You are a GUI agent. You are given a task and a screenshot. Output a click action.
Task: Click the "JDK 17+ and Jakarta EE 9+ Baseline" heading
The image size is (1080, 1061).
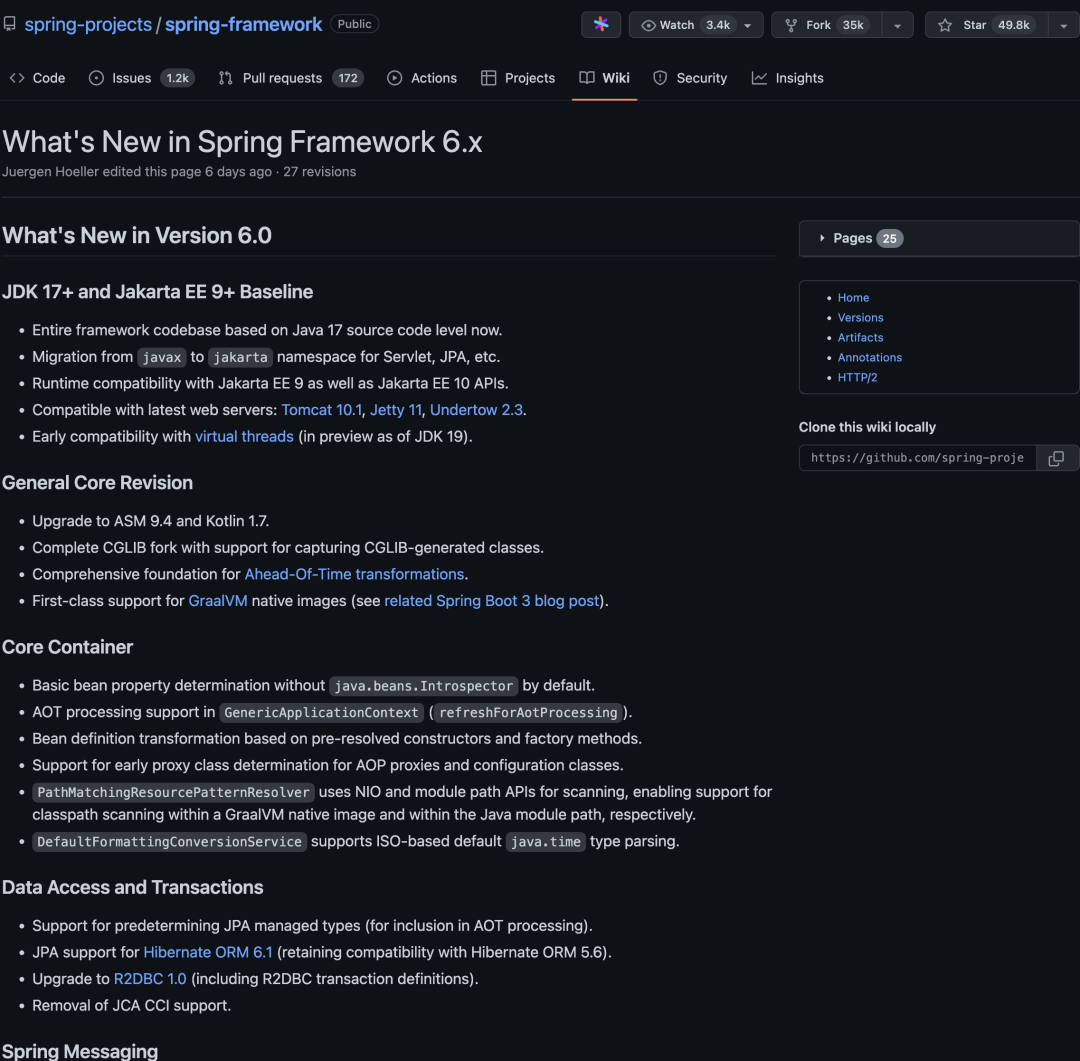pos(158,292)
